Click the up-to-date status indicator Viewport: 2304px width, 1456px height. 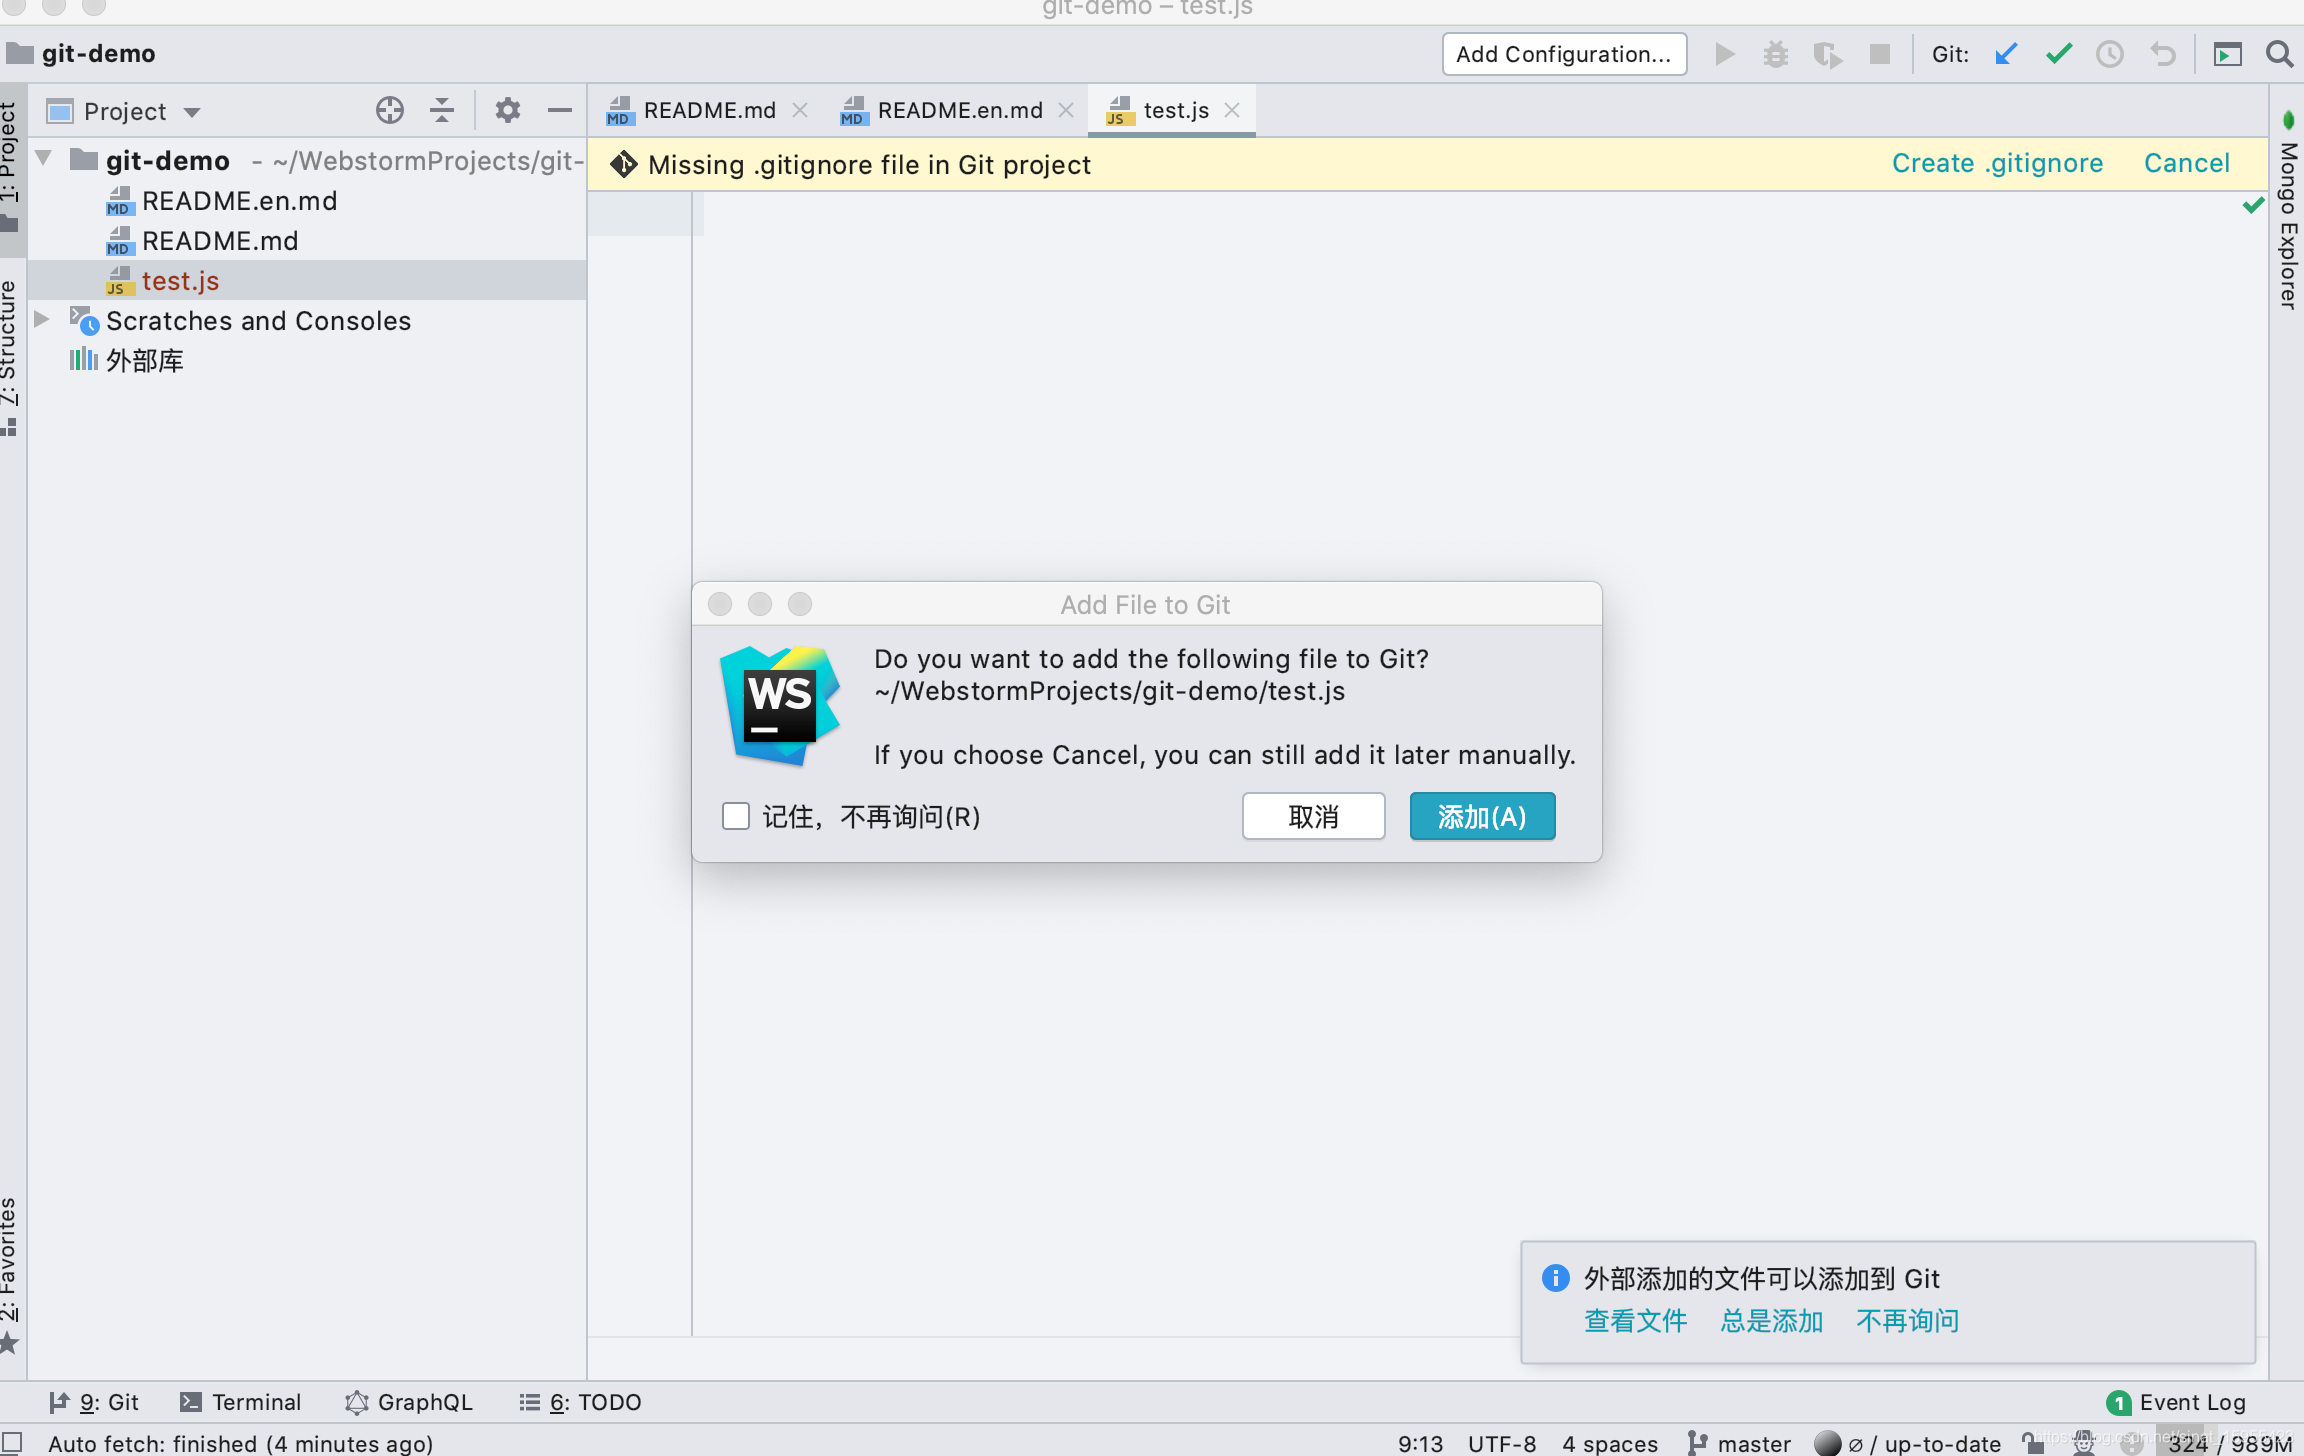pyautogui.click(x=1910, y=1443)
